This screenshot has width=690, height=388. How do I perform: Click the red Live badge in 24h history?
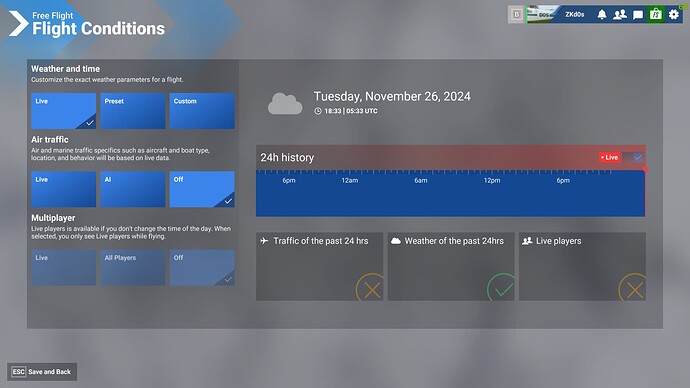609,157
